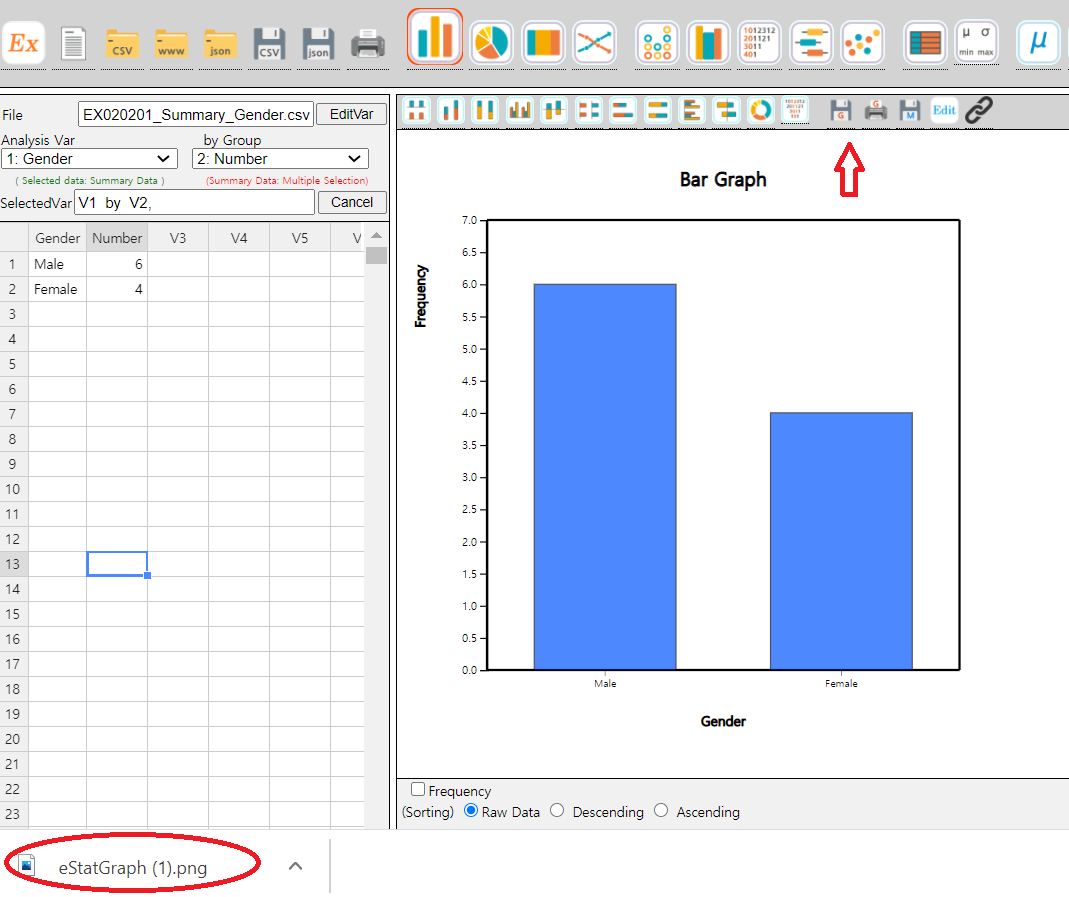Viewport: 1069px width, 897px height.
Task: Click the V3 column header
Action: coord(178,238)
